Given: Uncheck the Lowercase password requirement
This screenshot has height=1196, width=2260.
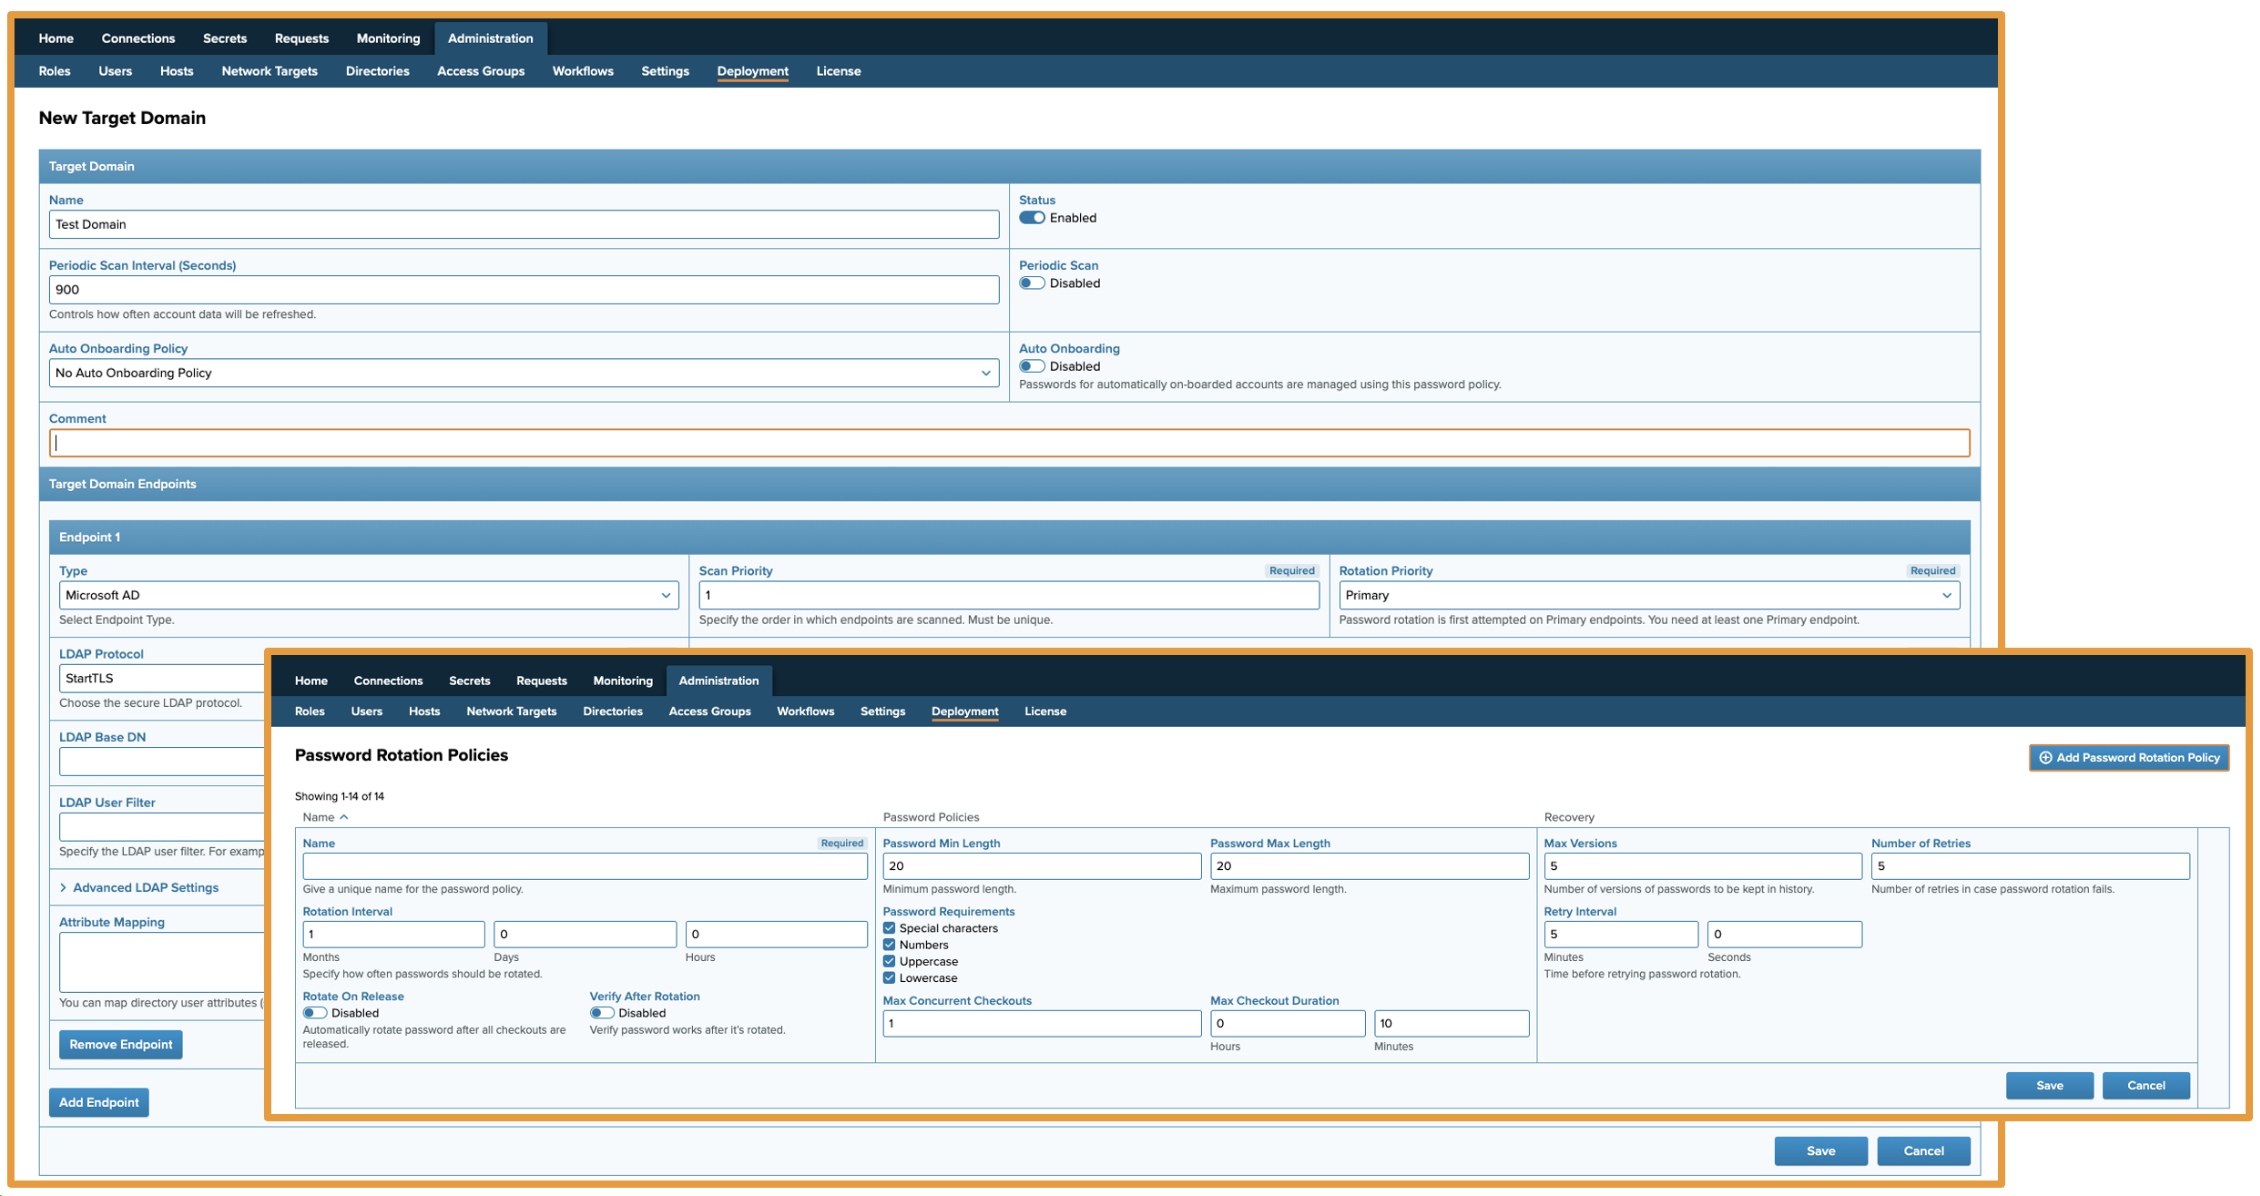Looking at the screenshot, I should pyautogui.click(x=889, y=977).
